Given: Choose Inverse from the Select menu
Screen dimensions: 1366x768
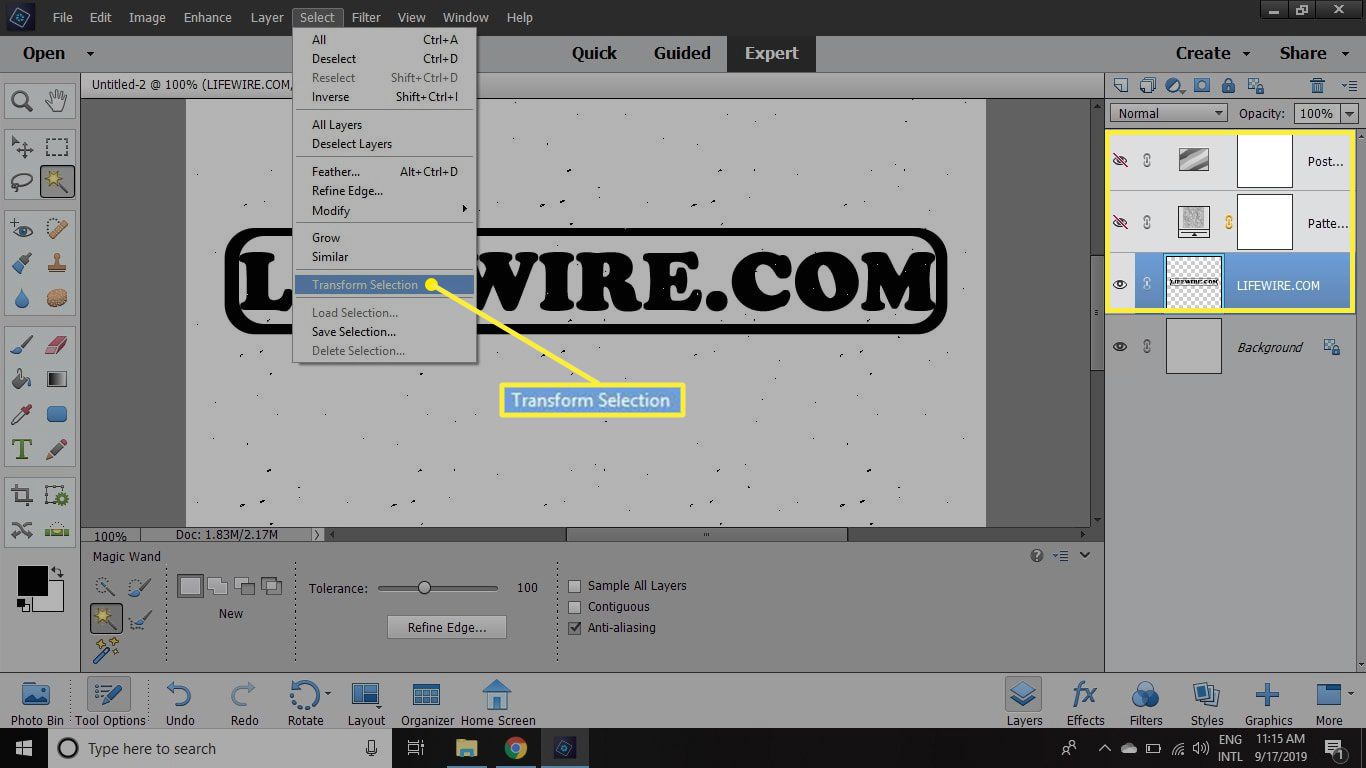Looking at the screenshot, I should pos(384,97).
